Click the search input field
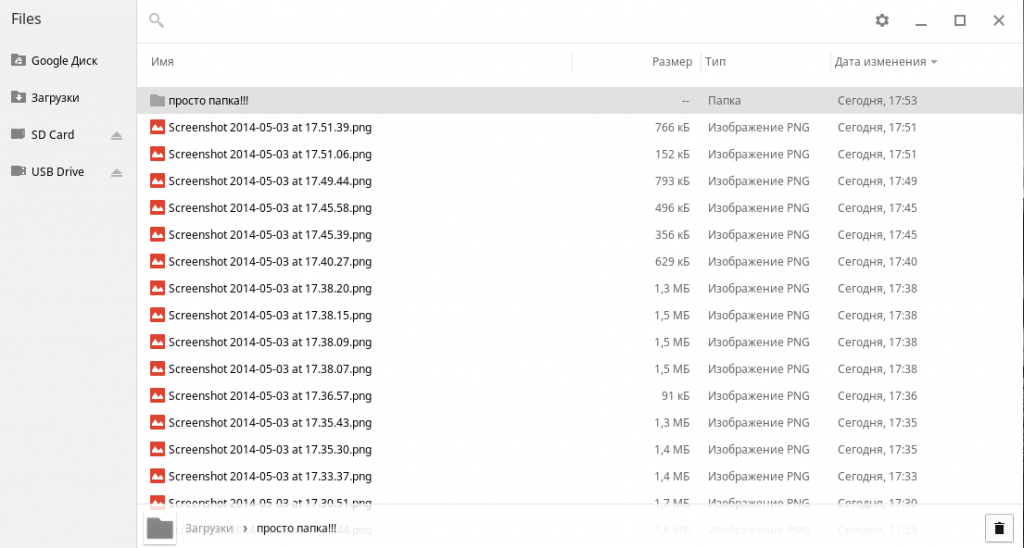This screenshot has height=548, width=1024. tap(500, 21)
